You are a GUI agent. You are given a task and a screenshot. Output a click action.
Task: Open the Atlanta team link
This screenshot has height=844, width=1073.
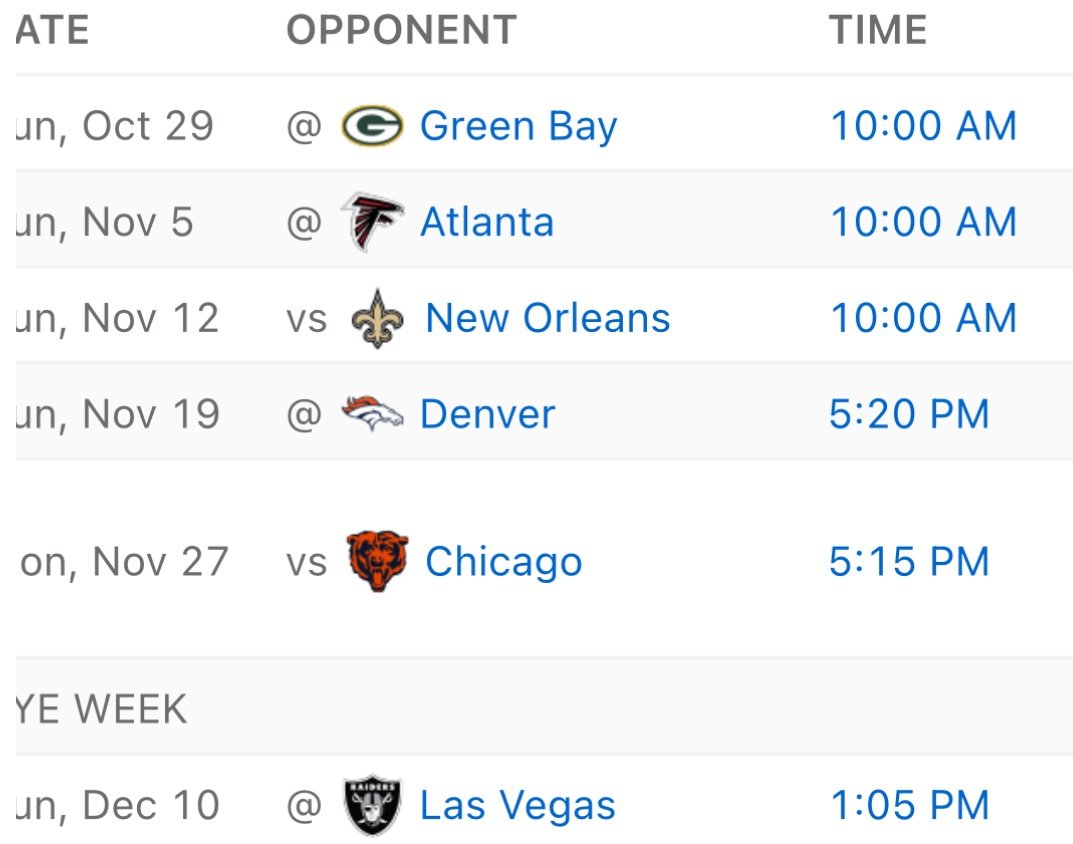tap(486, 222)
